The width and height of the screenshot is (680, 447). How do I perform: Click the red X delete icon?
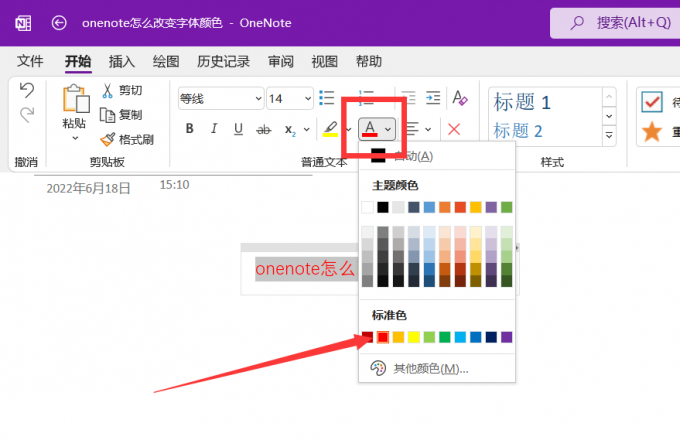pyautogui.click(x=454, y=129)
